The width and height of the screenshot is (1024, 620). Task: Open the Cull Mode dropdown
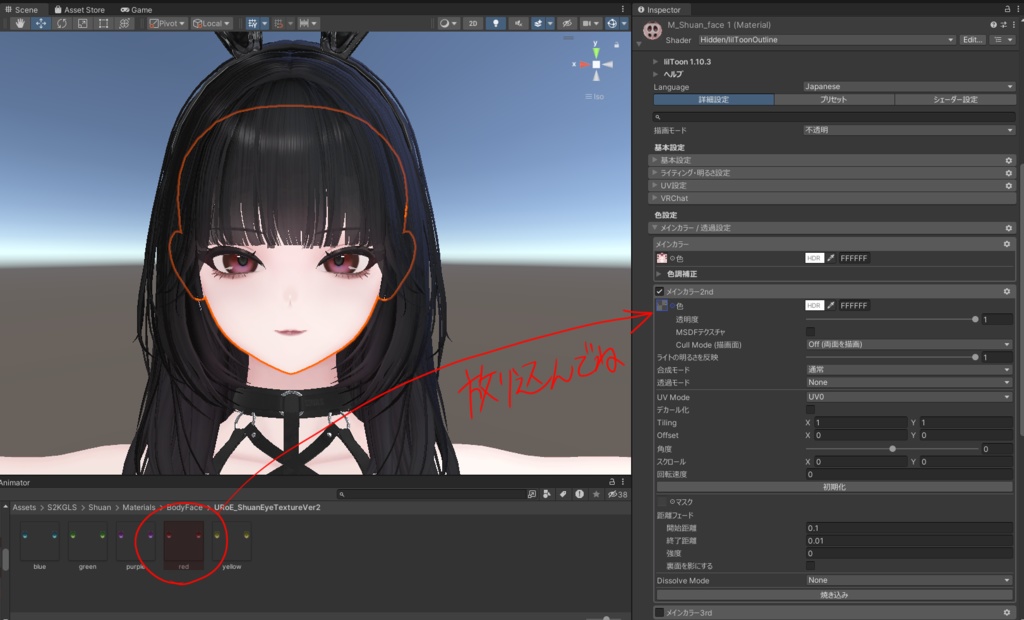[908, 345]
